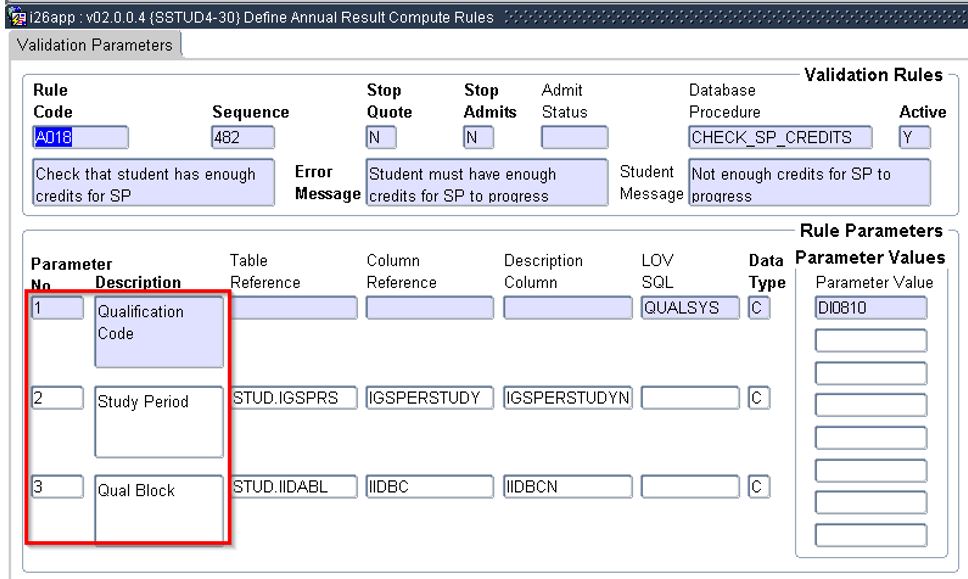Click the Stop Admits field

478,137
